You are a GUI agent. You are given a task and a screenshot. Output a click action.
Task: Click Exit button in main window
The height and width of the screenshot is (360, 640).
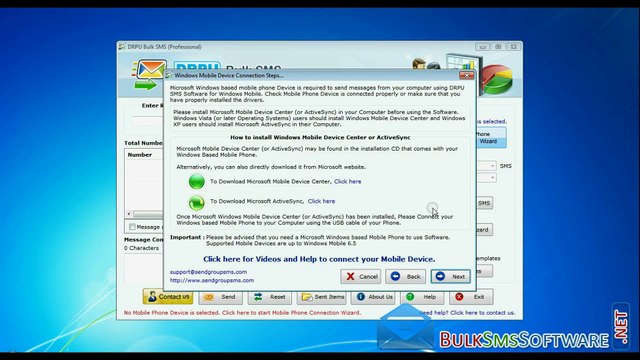[x=471, y=297]
